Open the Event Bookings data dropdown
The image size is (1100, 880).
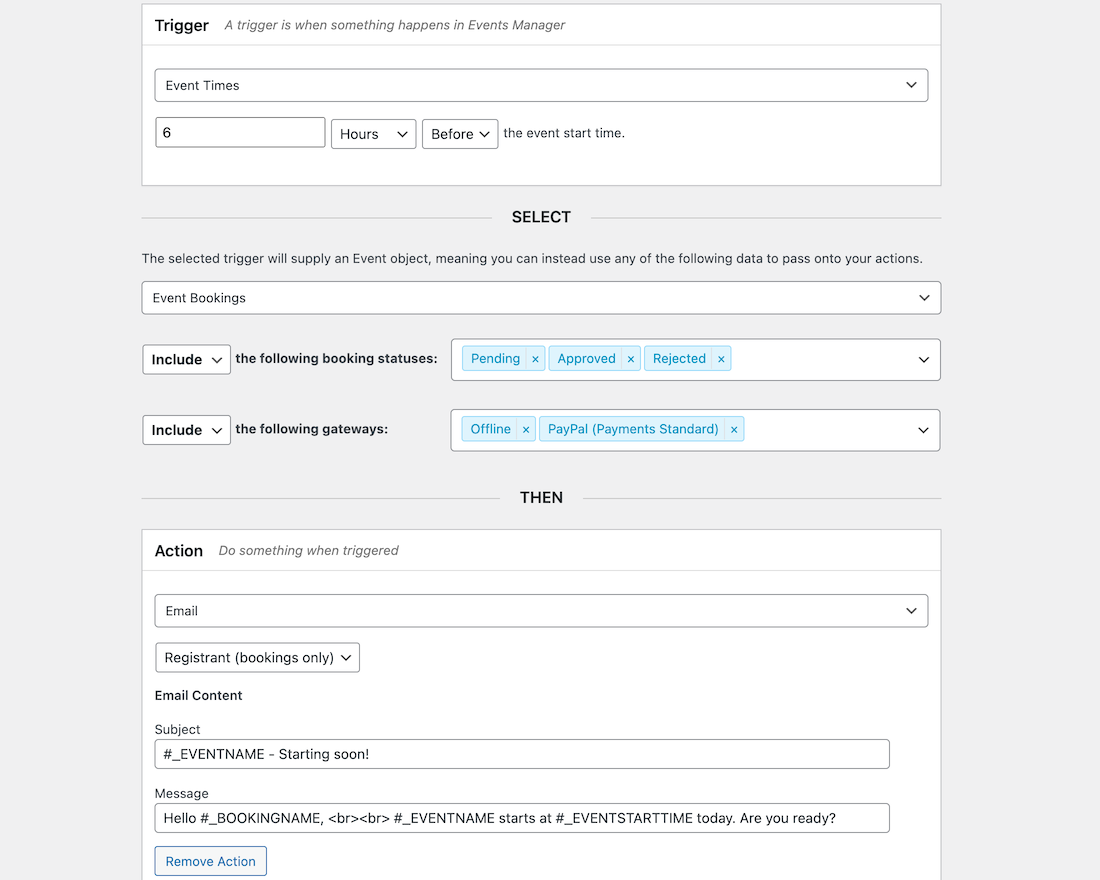click(x=540, y=298)
